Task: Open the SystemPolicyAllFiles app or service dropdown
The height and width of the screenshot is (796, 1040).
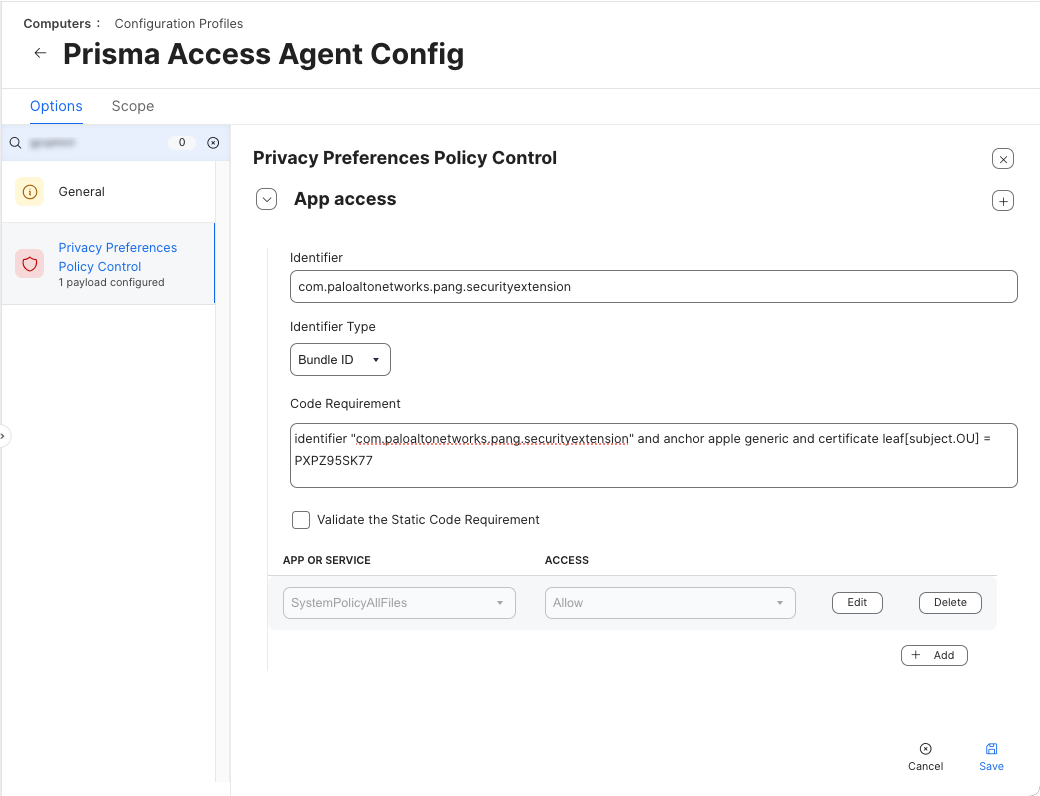Action: click(399, 603)
